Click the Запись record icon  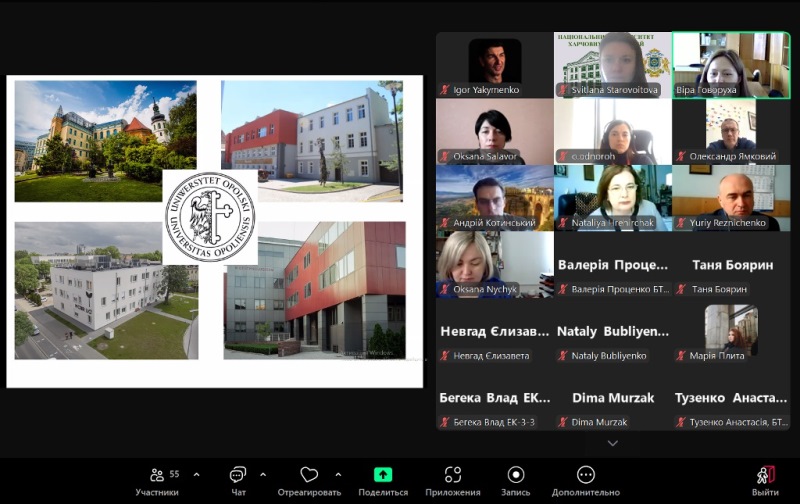tap(516, 475)
